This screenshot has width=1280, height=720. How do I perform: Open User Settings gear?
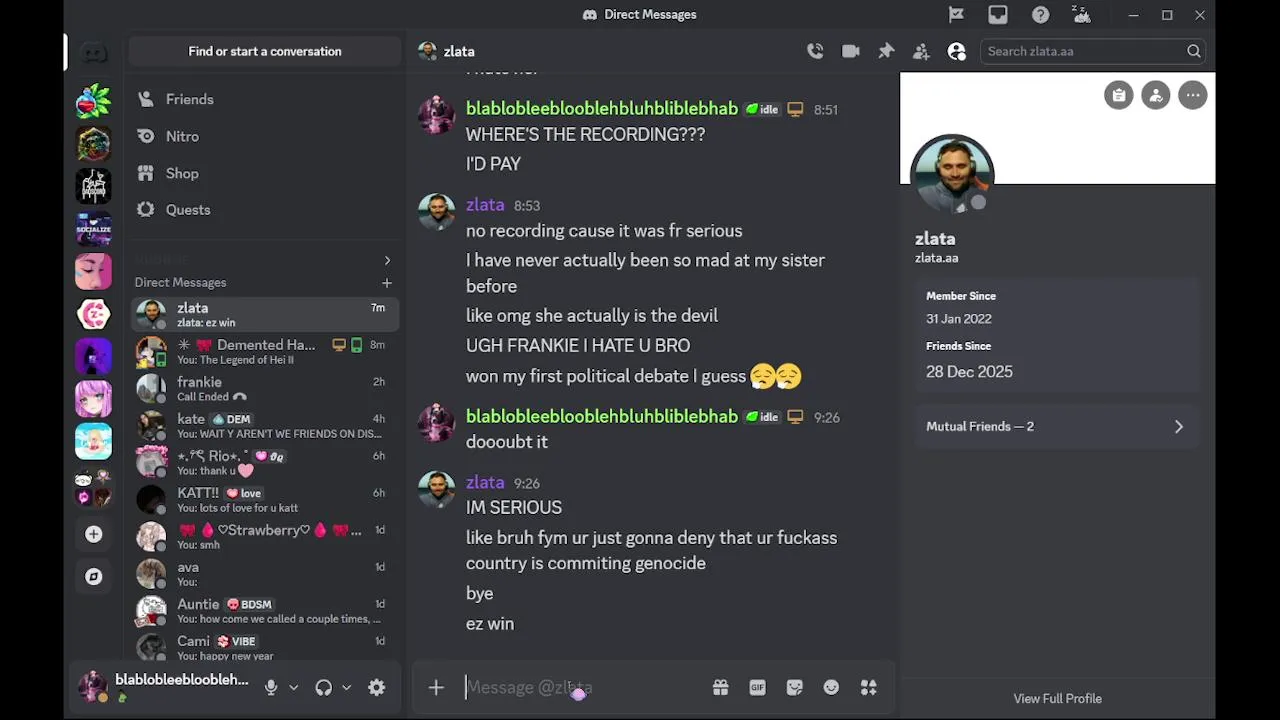(x=376, y=687)
